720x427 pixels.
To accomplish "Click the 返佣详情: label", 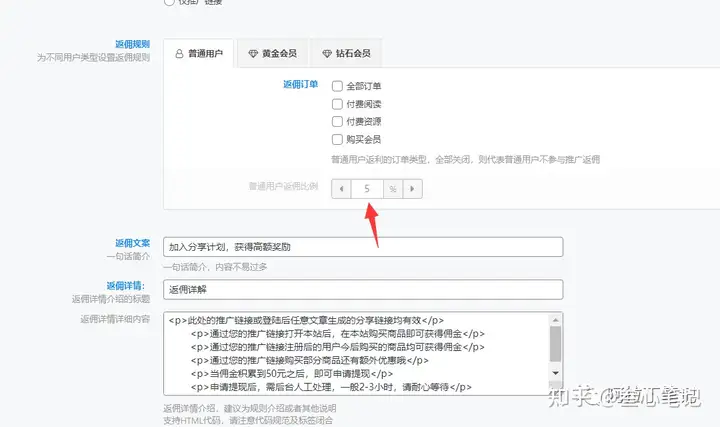I will 126,286.
